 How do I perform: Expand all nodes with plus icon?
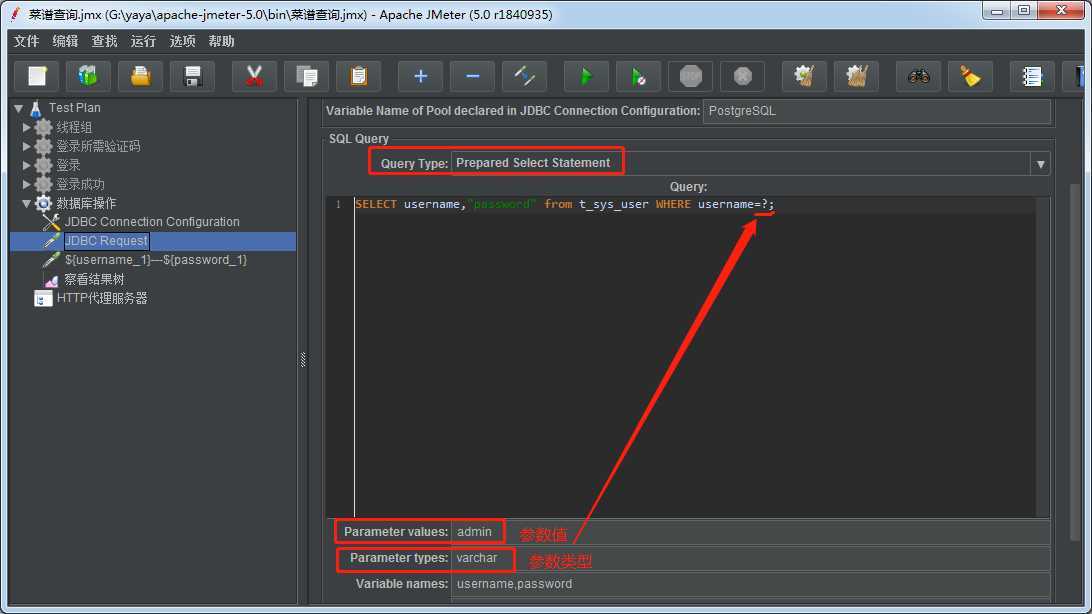[x=420, y=76]
